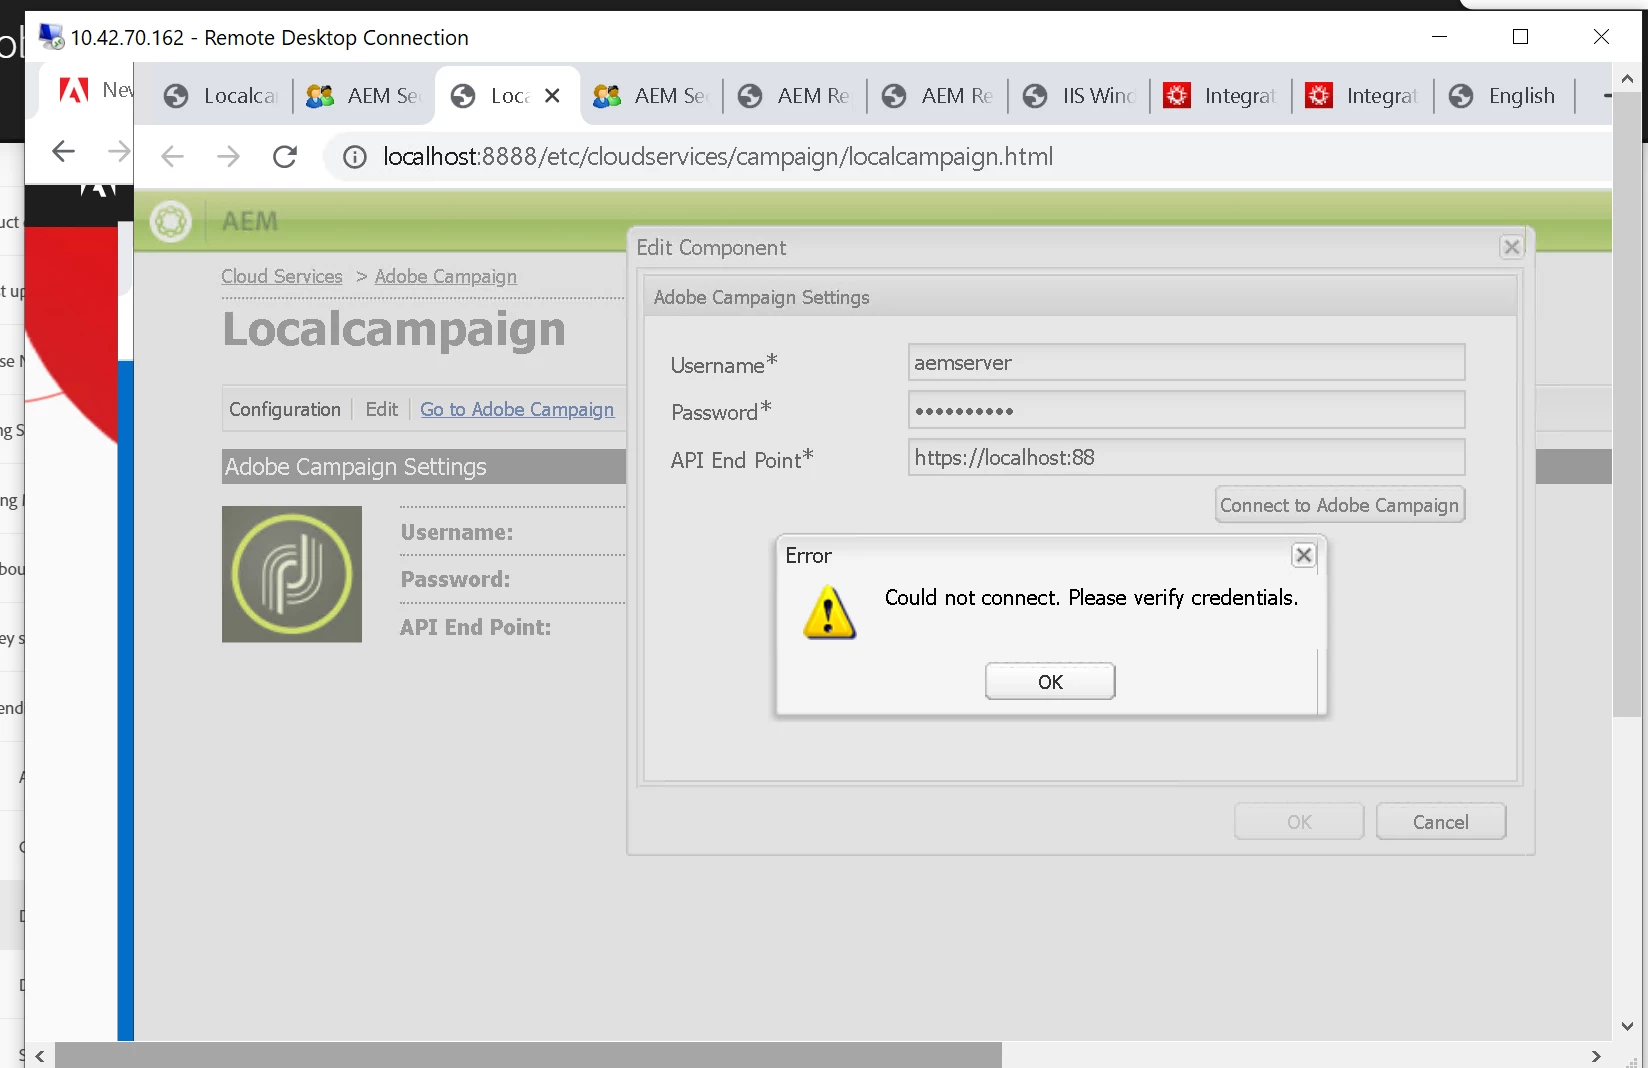Go forward with inner browser forward arrow
The image size is (1648, 1068).
point(229,156)
